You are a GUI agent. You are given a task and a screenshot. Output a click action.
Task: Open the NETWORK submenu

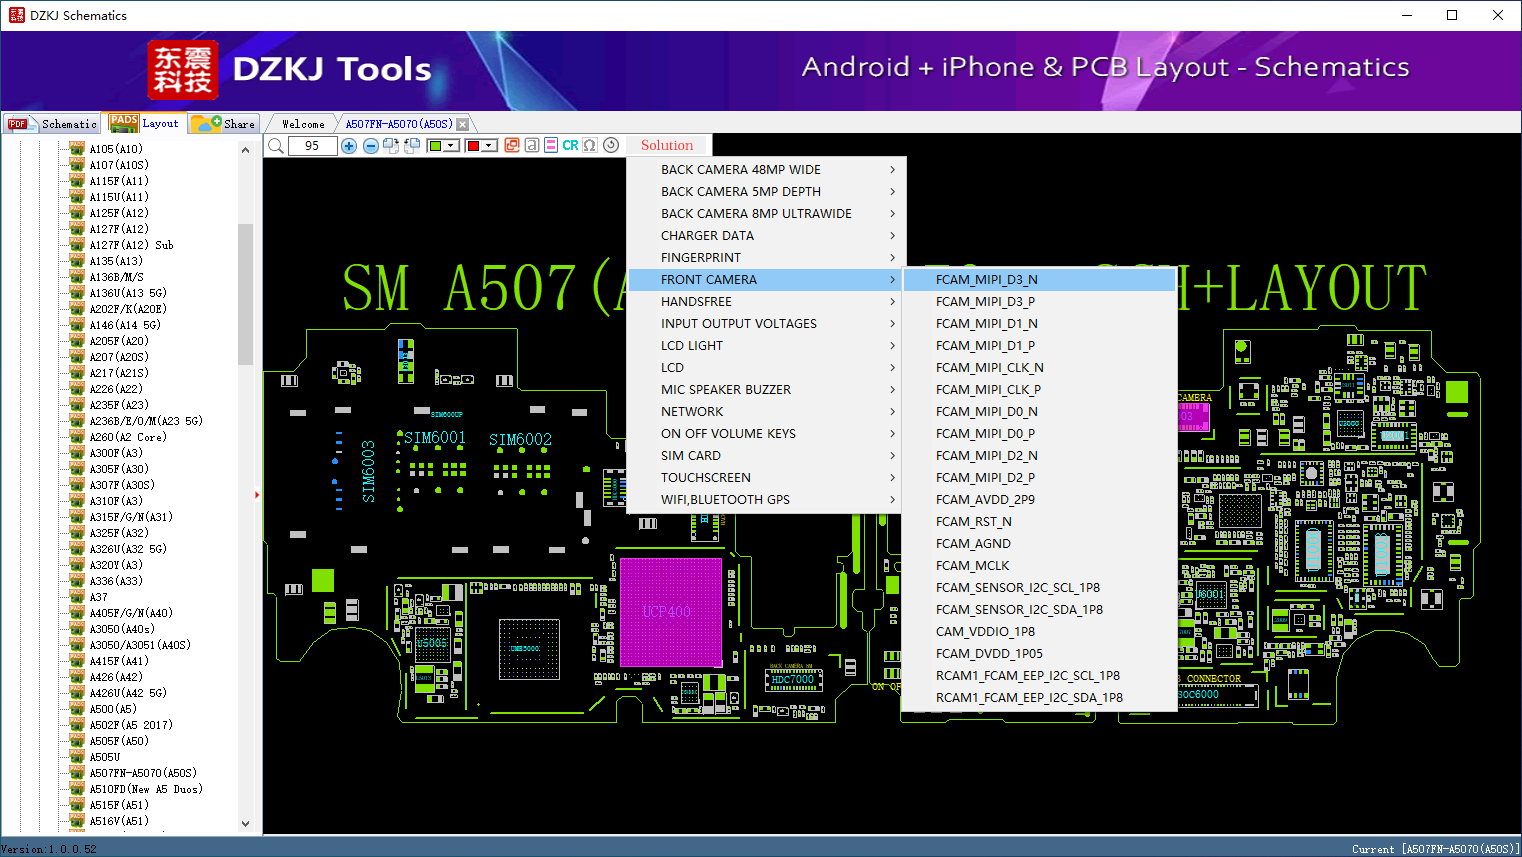(767, 412)
